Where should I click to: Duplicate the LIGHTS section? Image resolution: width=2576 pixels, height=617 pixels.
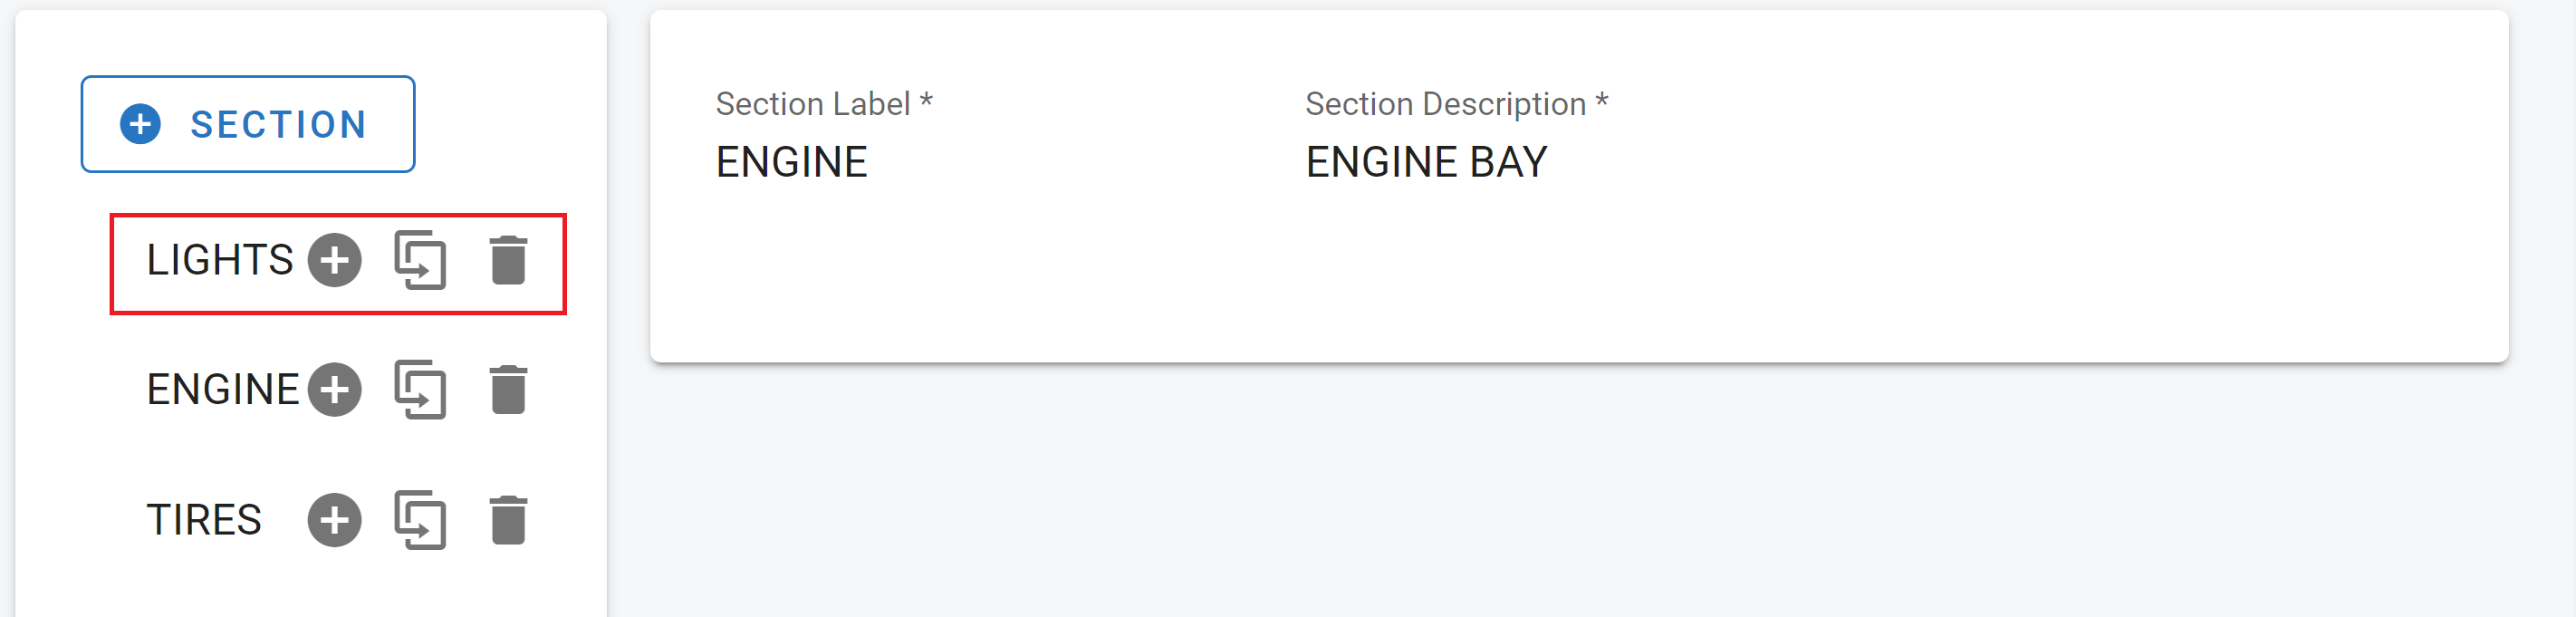click(420, 261)
